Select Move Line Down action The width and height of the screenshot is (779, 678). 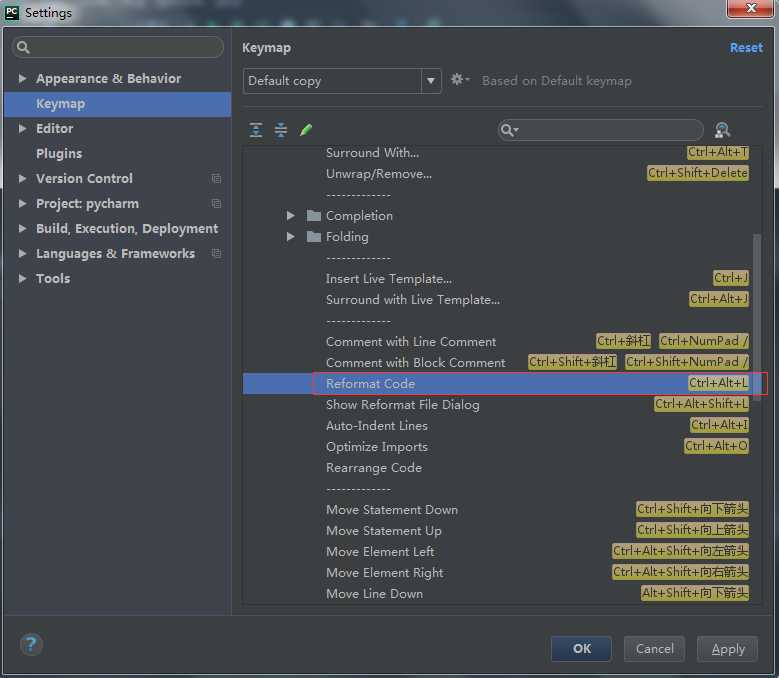374,594
